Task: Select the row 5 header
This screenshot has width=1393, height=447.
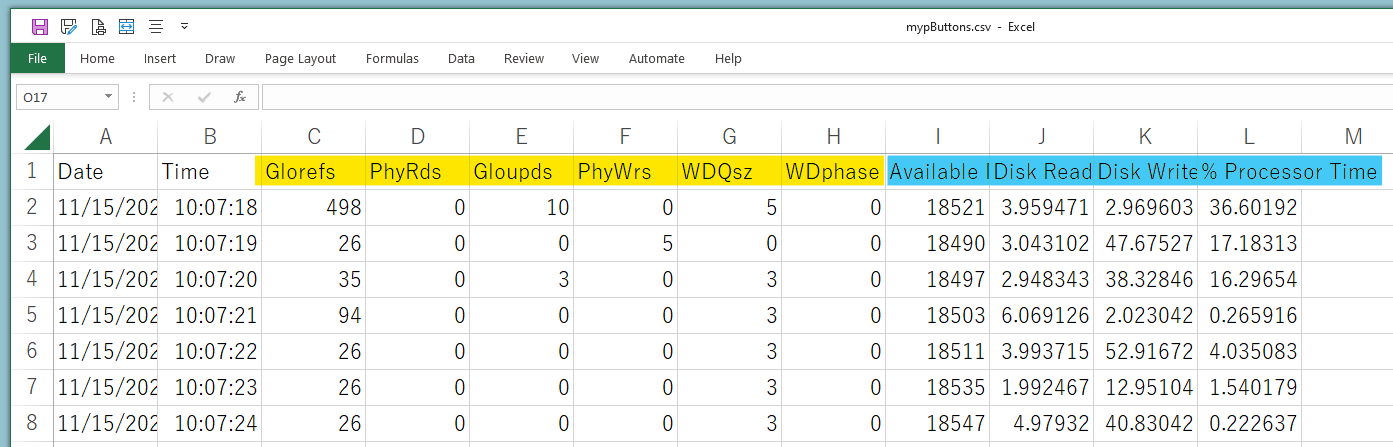Action: (31, 316)
